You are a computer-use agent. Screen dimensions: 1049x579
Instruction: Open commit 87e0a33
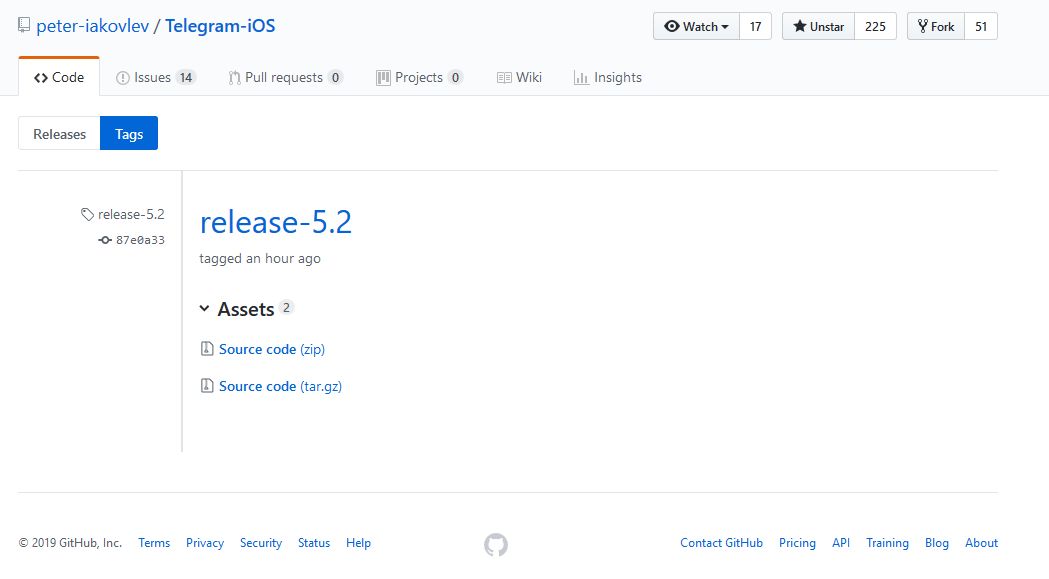[140, 240]
